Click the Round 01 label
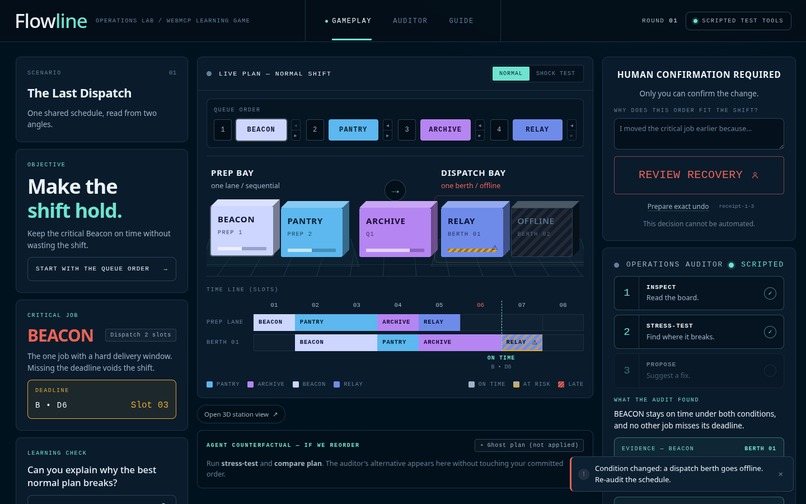806x504 pixels. tap(659, 21)
